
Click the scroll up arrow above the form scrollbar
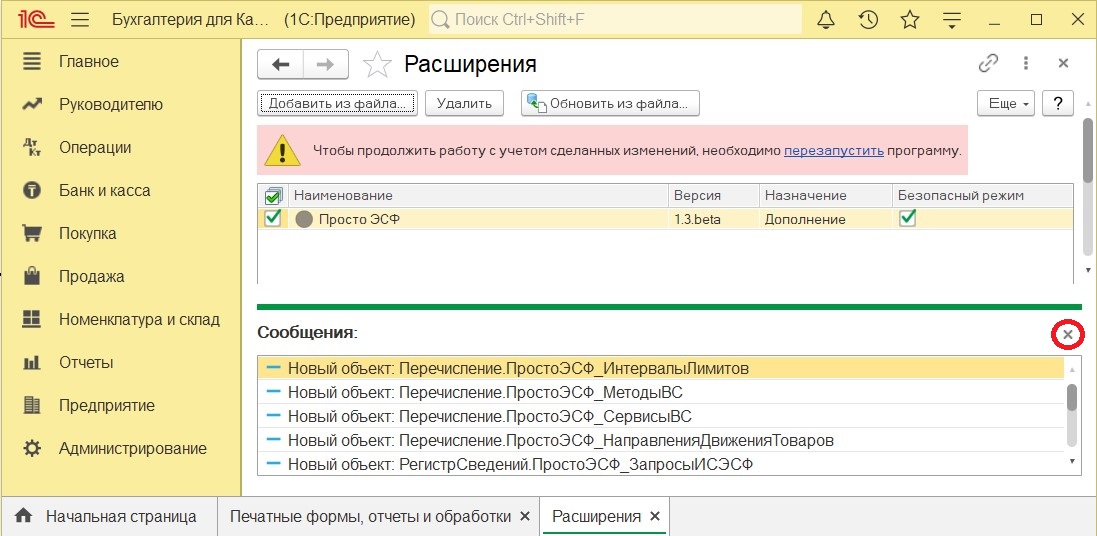point(1087,103)
